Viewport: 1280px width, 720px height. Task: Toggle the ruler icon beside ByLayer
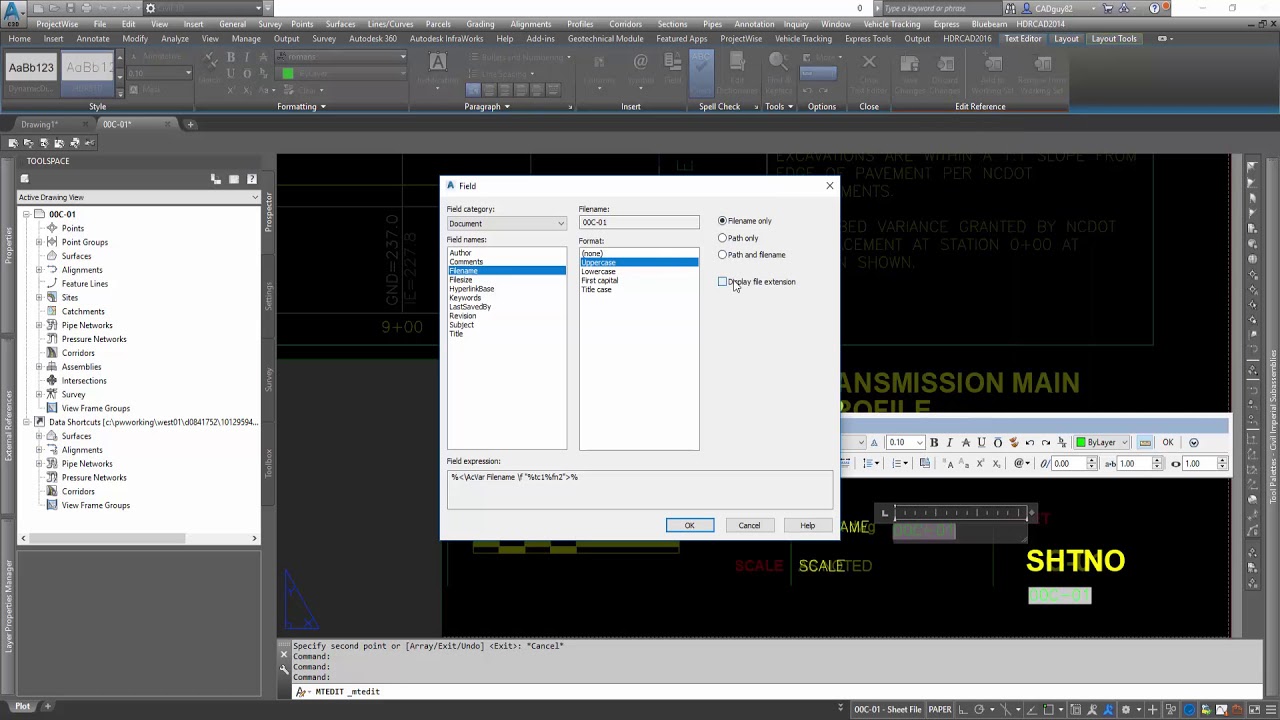1145,442
